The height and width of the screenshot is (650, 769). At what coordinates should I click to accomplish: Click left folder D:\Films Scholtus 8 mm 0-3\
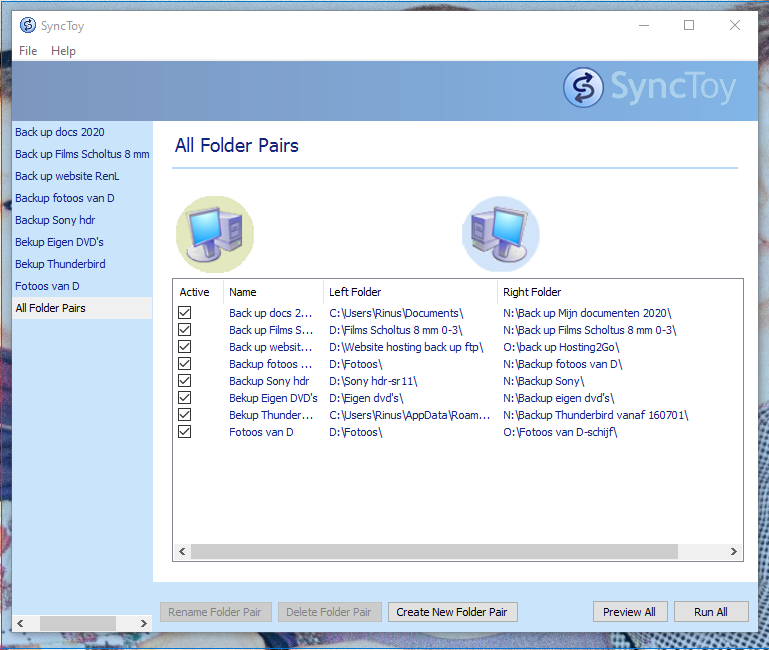click(x=396, y=330)
